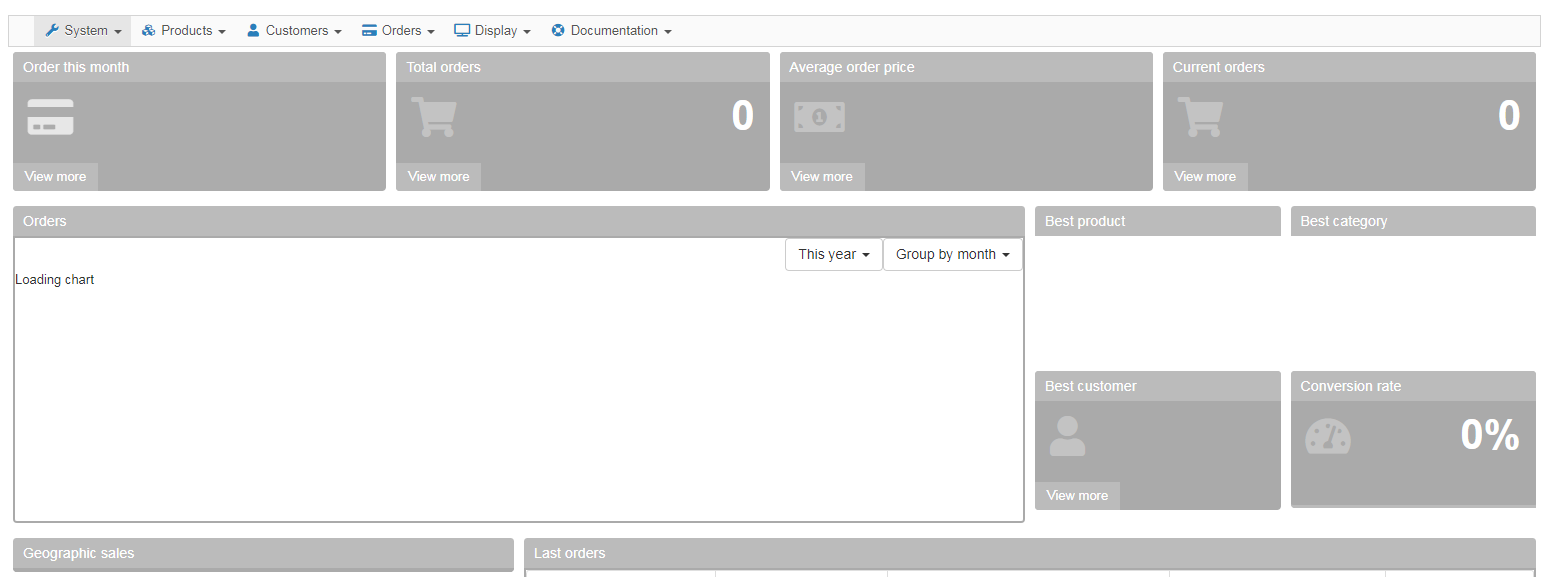Screen dimensions: 1548x577
Task: Click credit card icon in Order this month
Action: (x=50, y=117)
